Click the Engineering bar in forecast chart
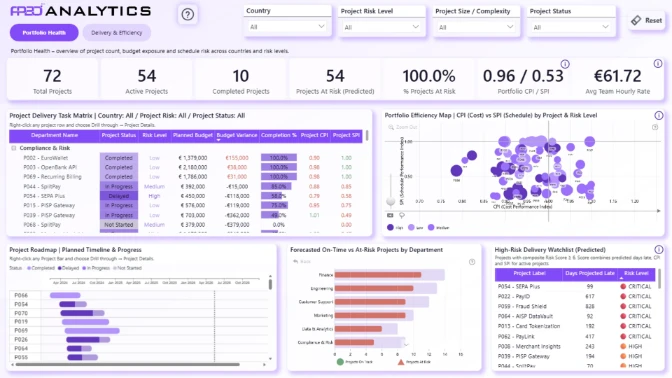 (374, 288)
